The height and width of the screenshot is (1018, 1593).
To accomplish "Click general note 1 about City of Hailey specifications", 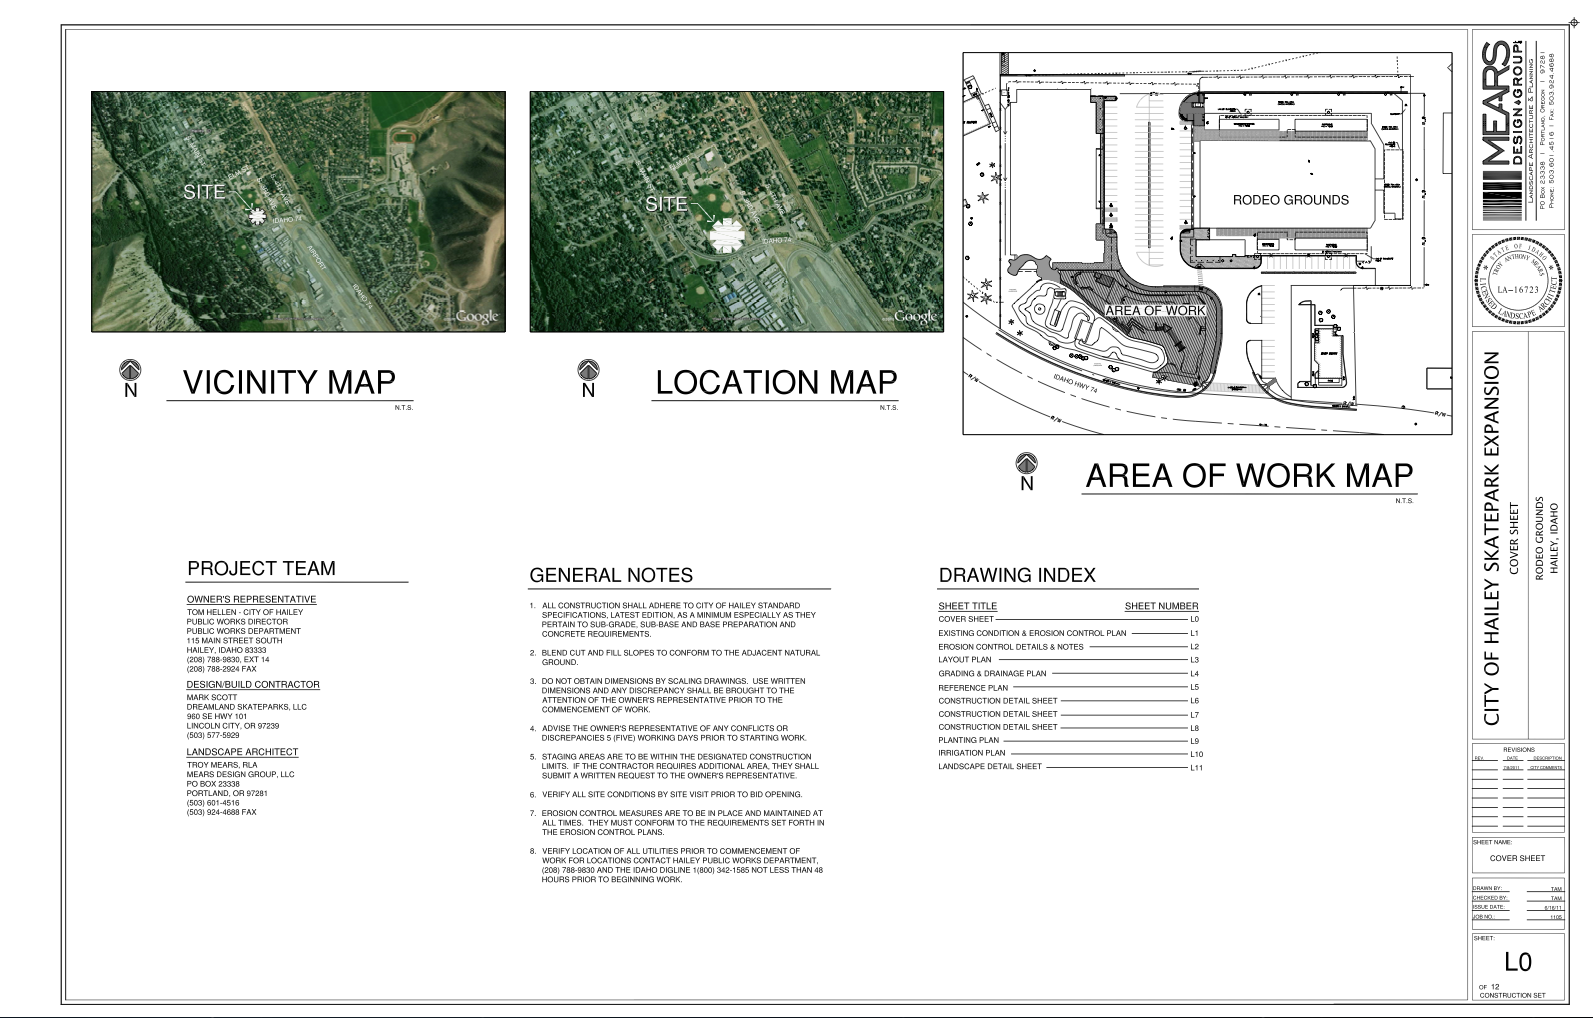I will (x=674, y=620).
